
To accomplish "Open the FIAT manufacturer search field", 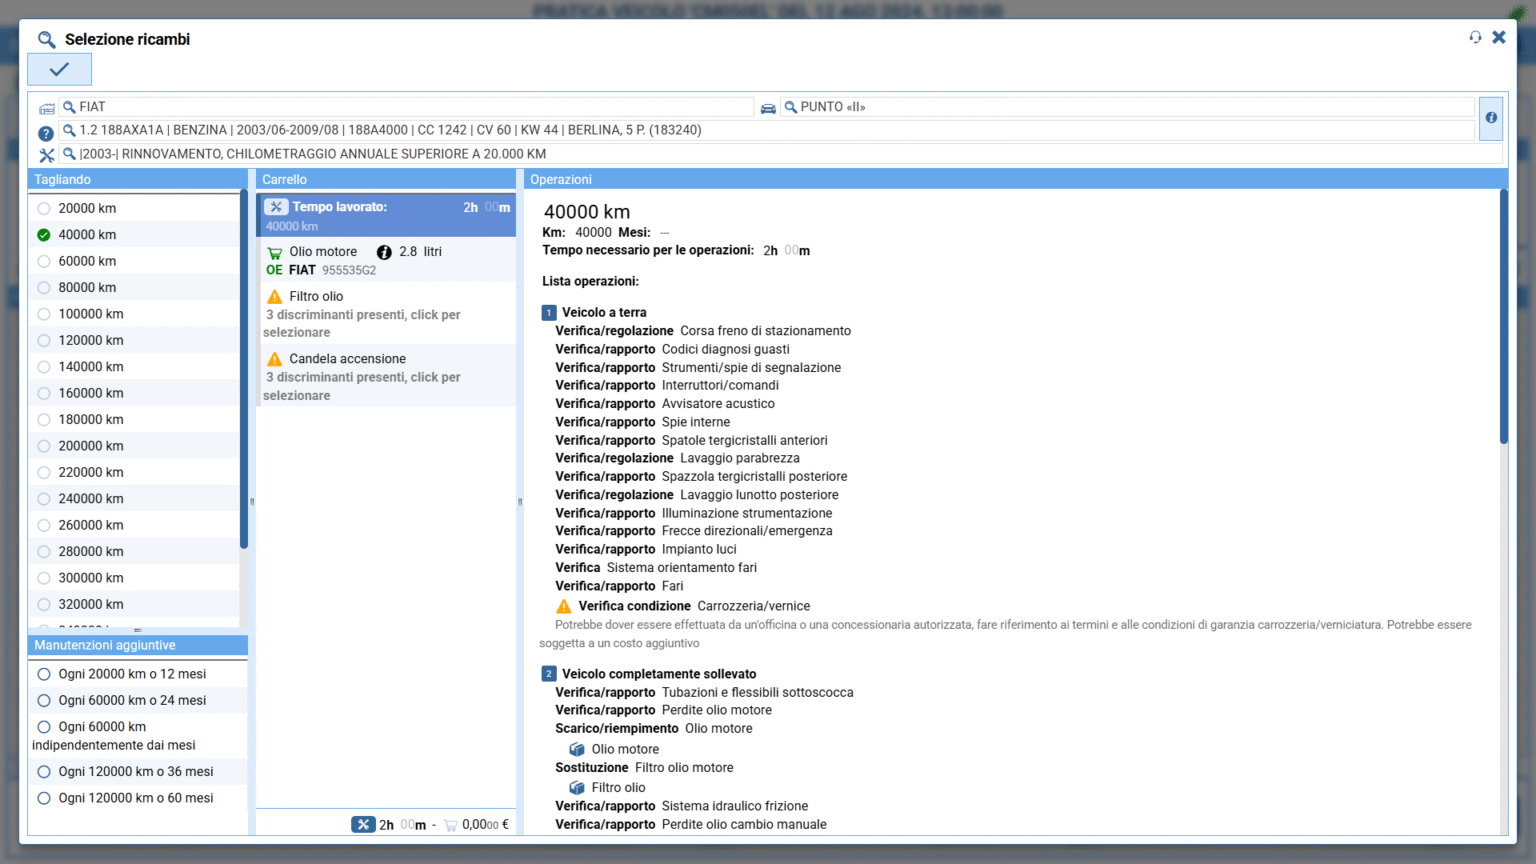I will [x=410, y=107].
